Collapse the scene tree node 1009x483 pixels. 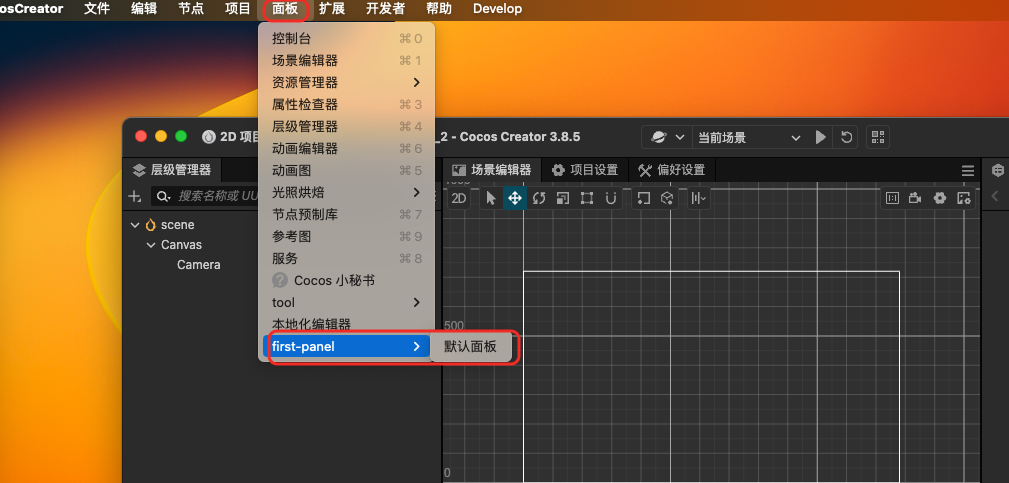(x=134, y=225)
